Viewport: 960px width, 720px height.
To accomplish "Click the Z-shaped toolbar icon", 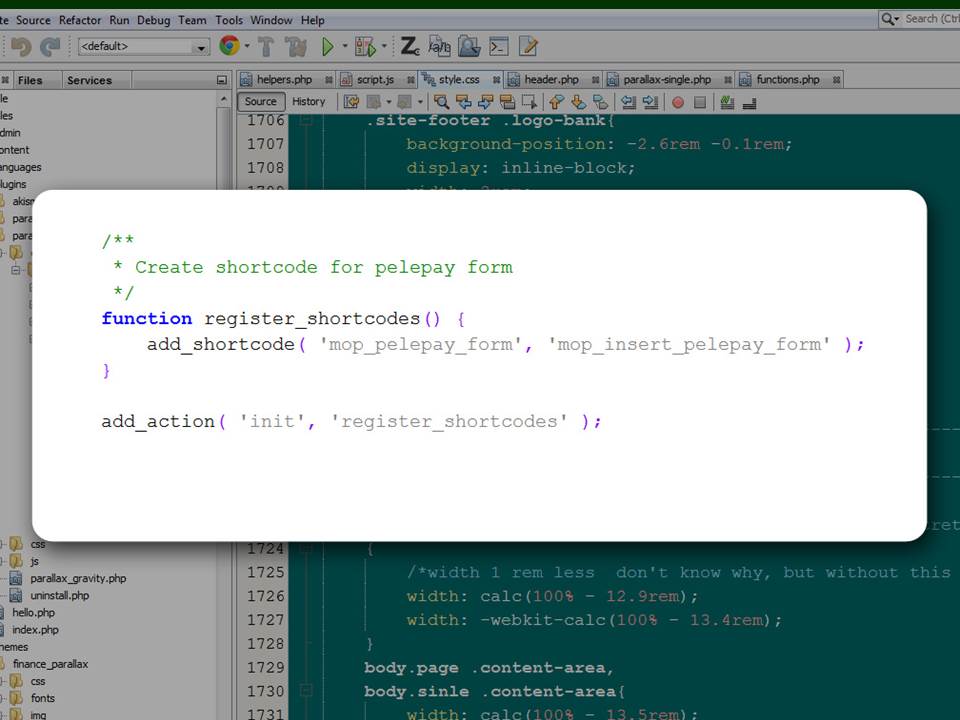I will pyautogui.click(x=409, y=47).
